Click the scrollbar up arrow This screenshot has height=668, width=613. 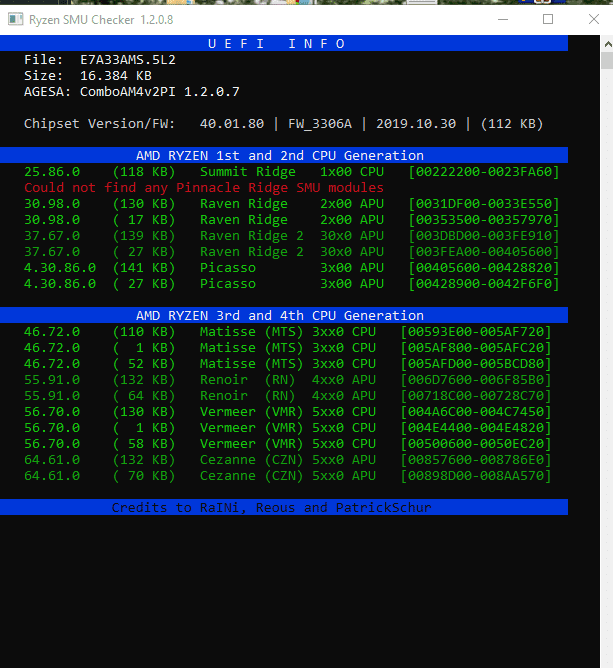[x=608, y=44]
